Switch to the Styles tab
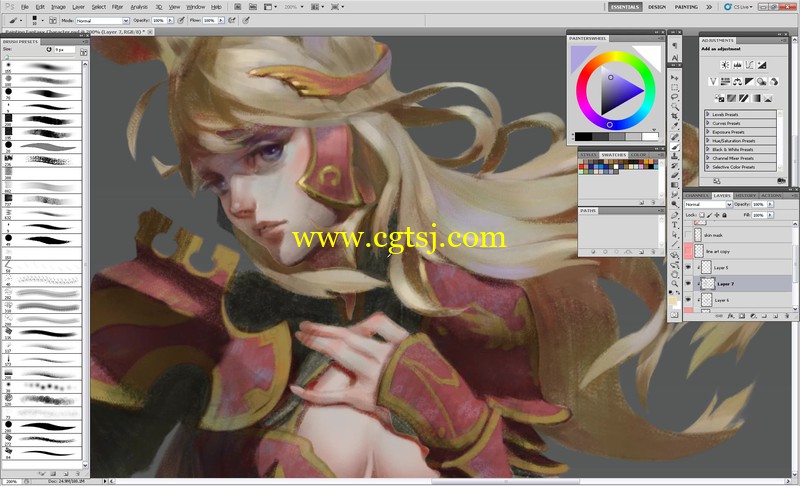Screen dimensions: 800x486 tap(588, 155)
